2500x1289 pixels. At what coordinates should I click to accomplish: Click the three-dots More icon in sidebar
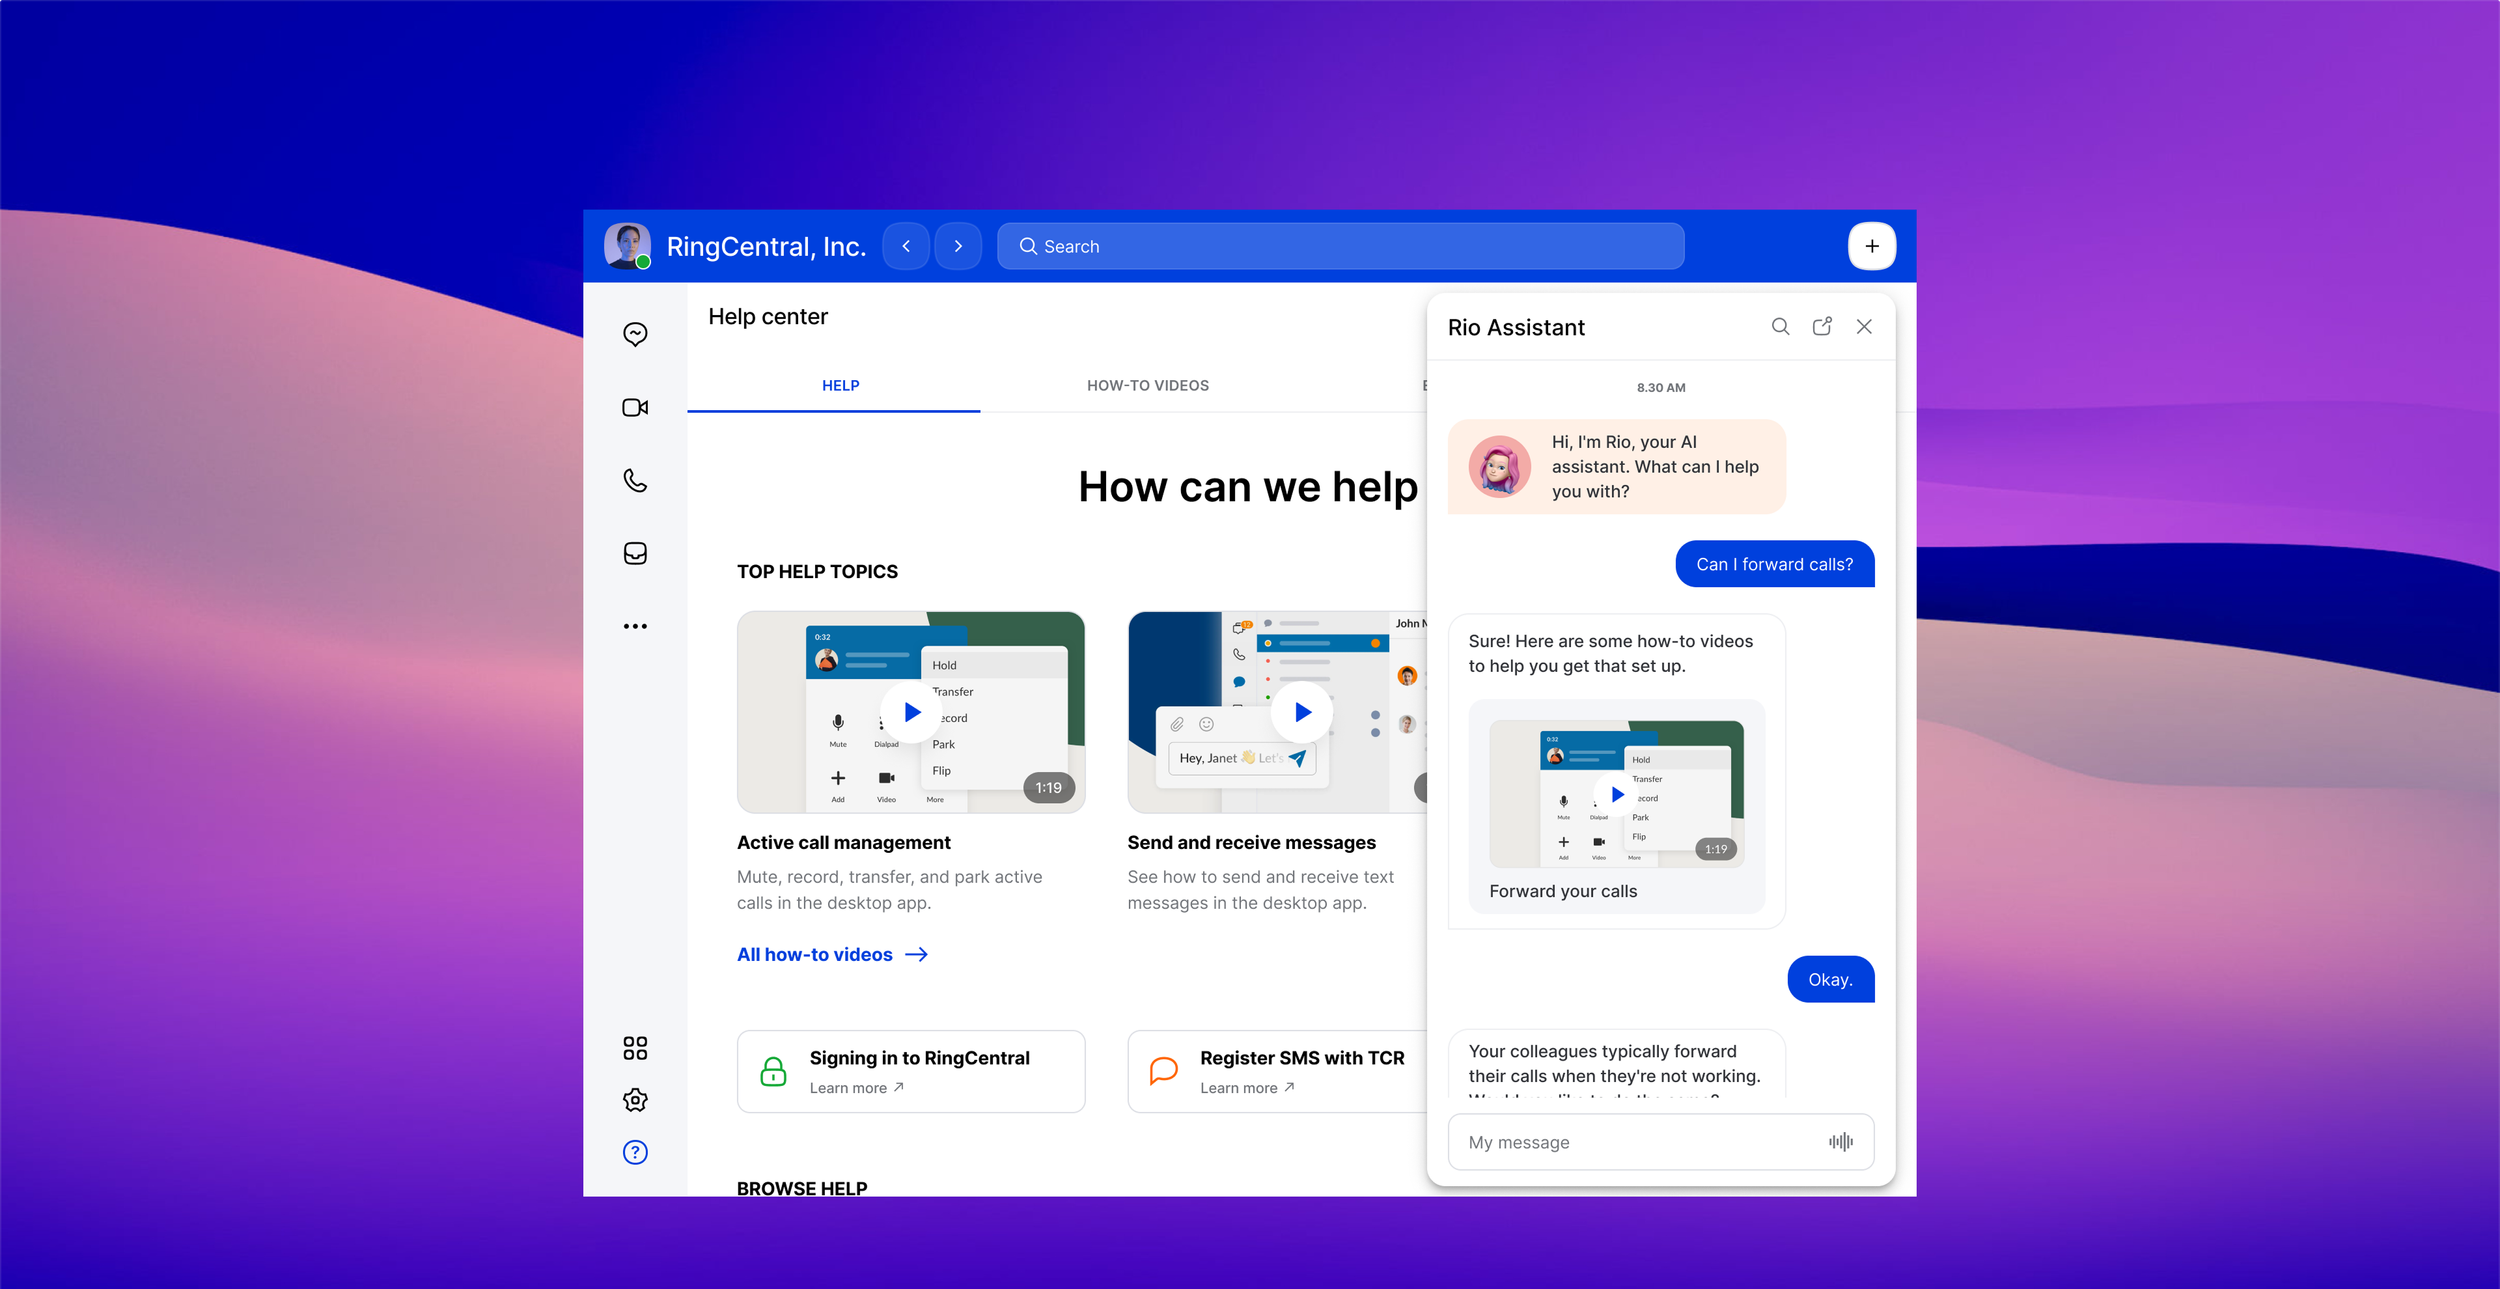pyautogui.click(x=635, y=626)
